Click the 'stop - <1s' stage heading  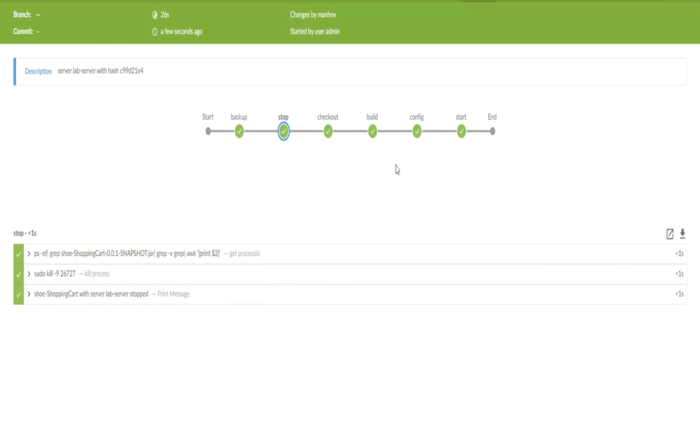point(25,233)
